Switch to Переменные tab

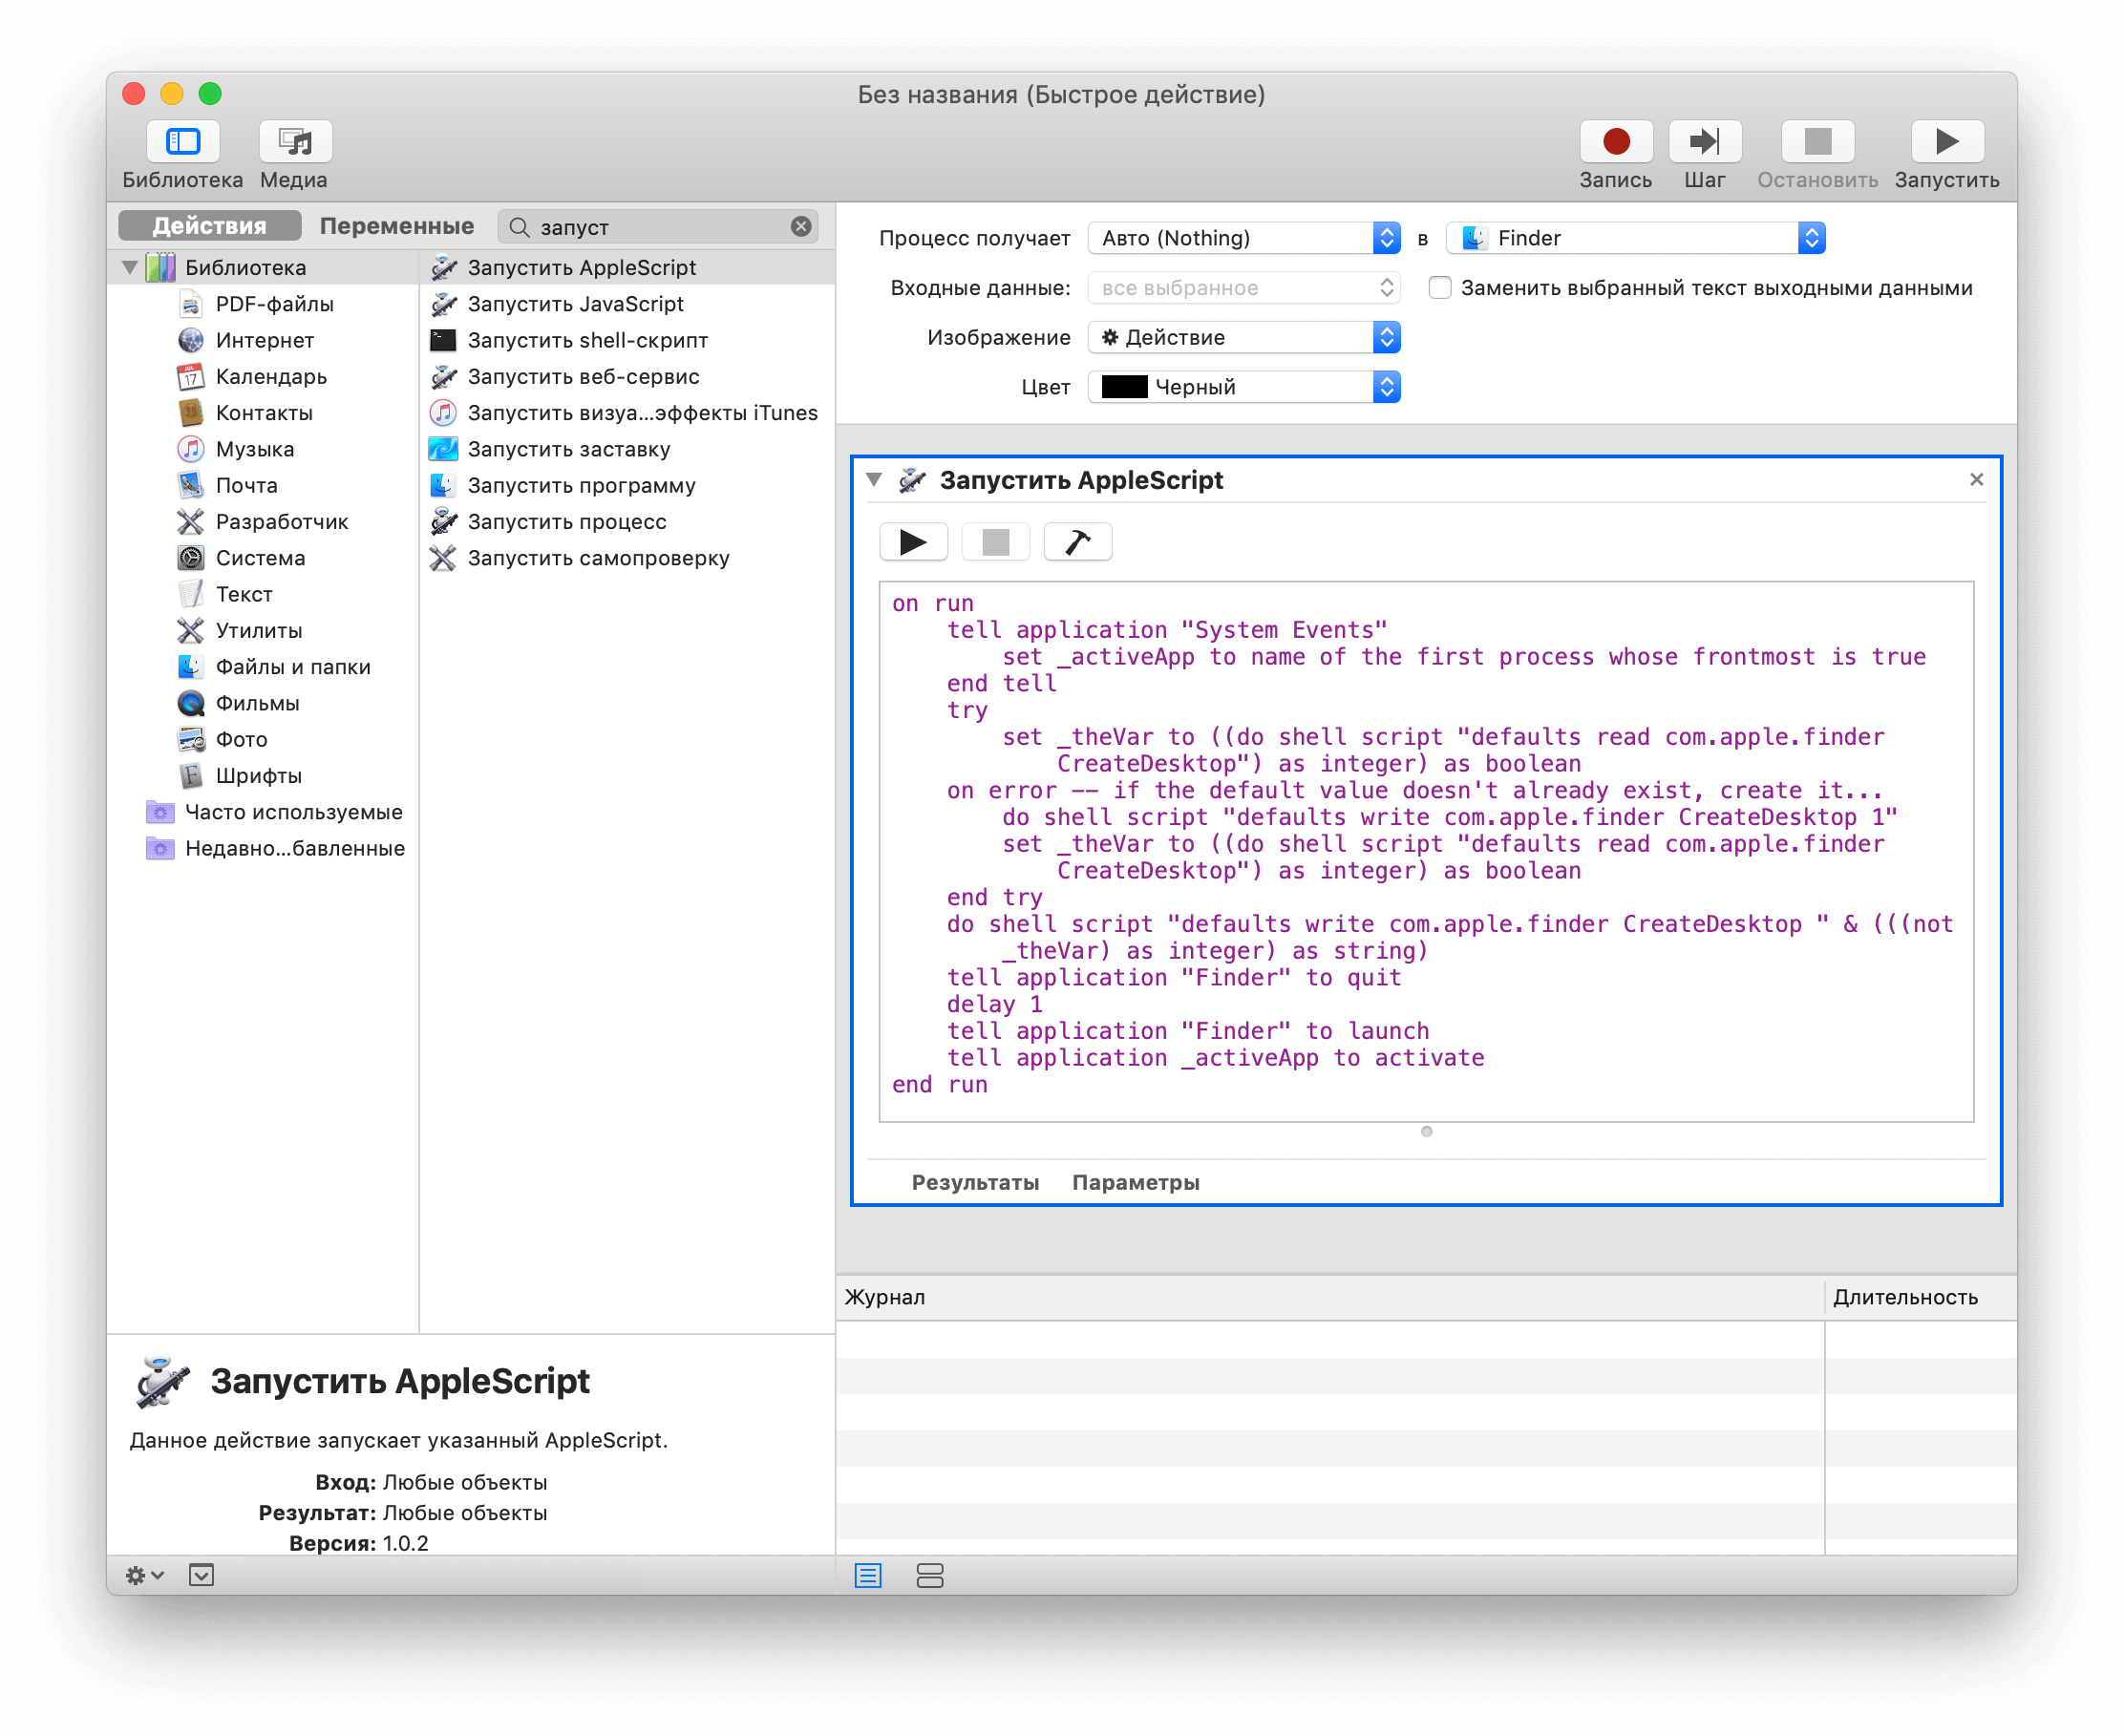pos(396,226)
